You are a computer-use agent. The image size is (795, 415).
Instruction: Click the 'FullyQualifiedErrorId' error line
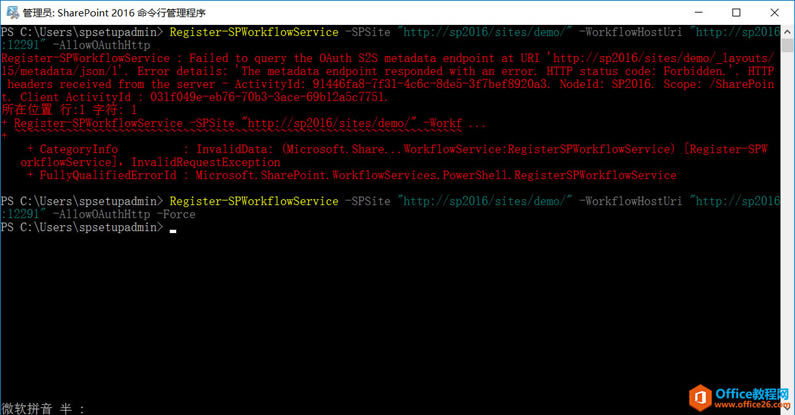click(x=351, y=175)
